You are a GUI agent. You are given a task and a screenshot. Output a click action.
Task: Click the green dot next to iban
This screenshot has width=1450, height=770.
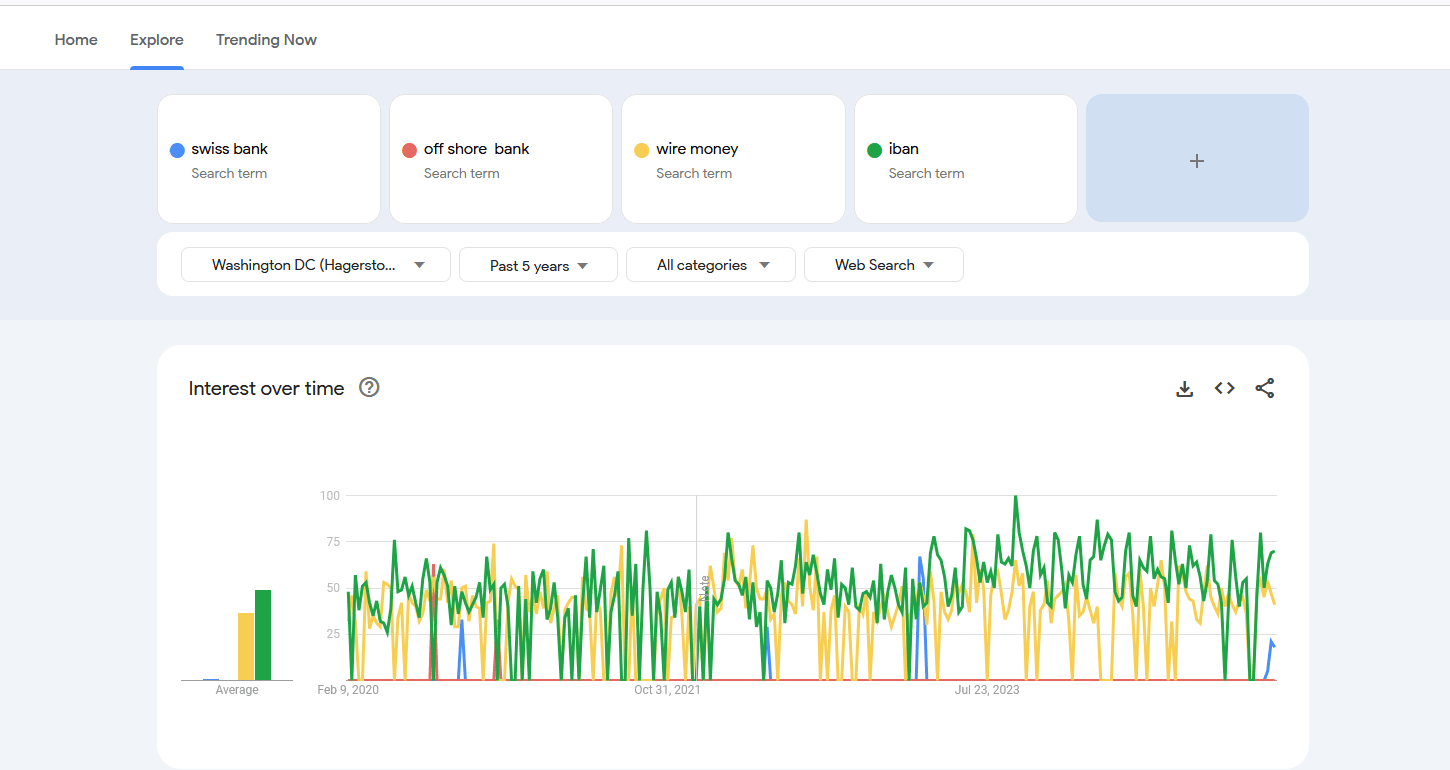(874, 150)
